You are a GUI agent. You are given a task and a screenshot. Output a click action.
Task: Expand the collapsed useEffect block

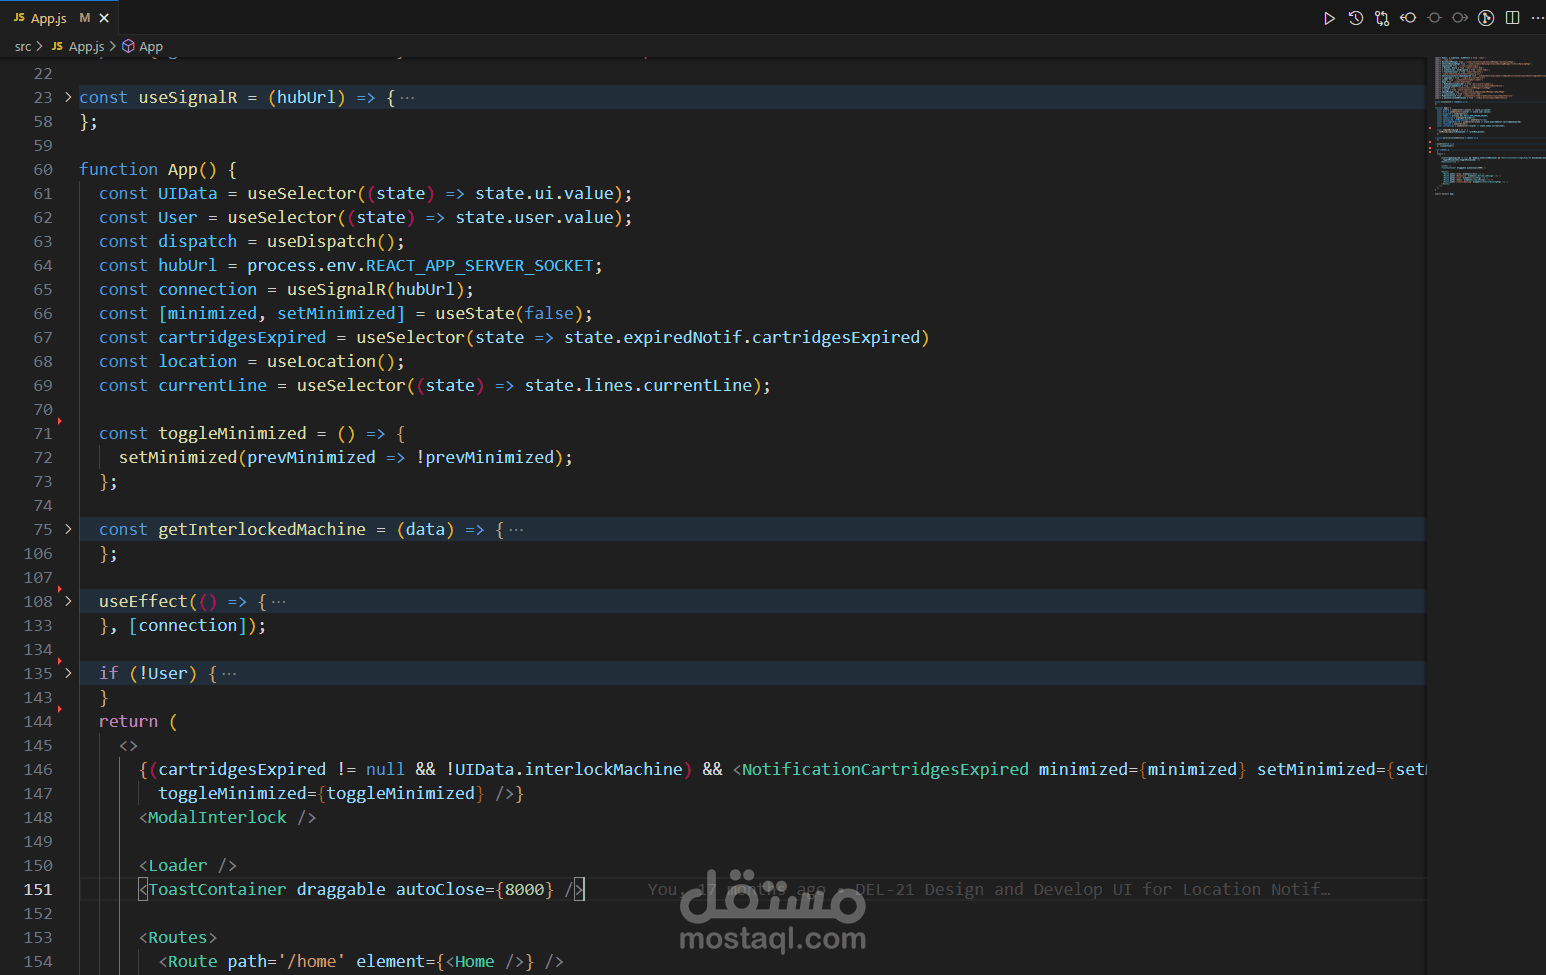(x=68, y=601)
